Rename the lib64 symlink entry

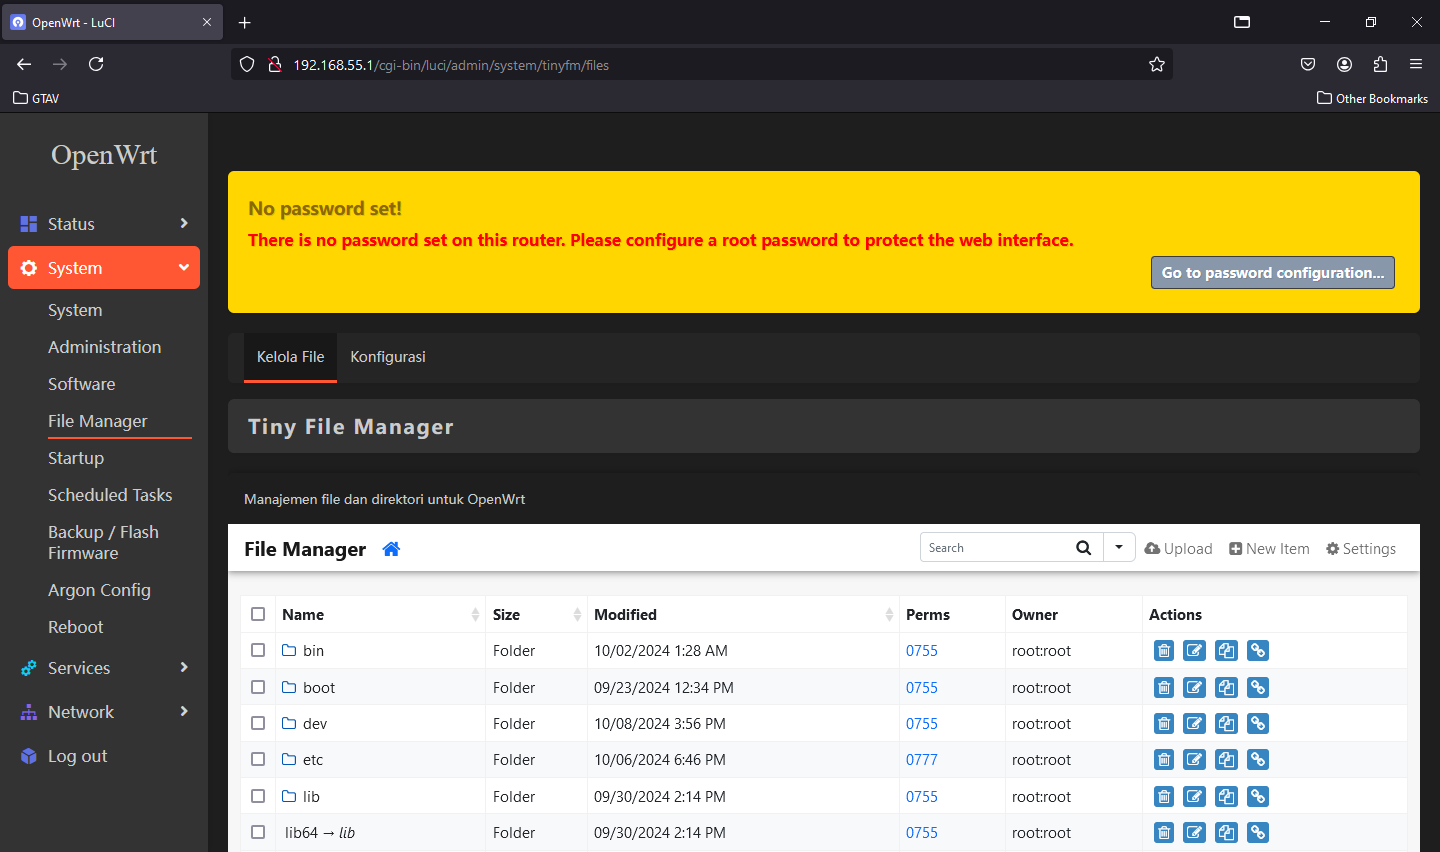[x=1195, y=833]
